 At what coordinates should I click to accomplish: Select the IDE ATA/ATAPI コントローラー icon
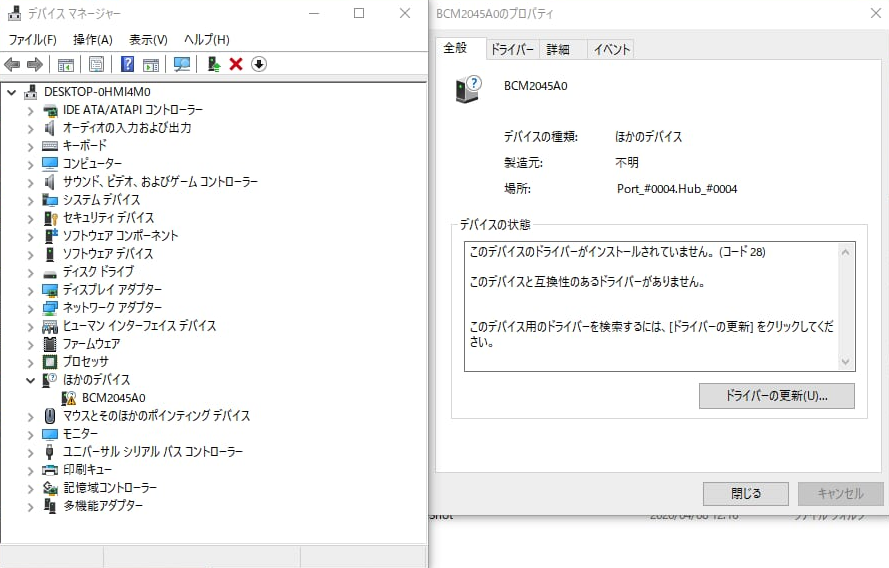[50, 110]
